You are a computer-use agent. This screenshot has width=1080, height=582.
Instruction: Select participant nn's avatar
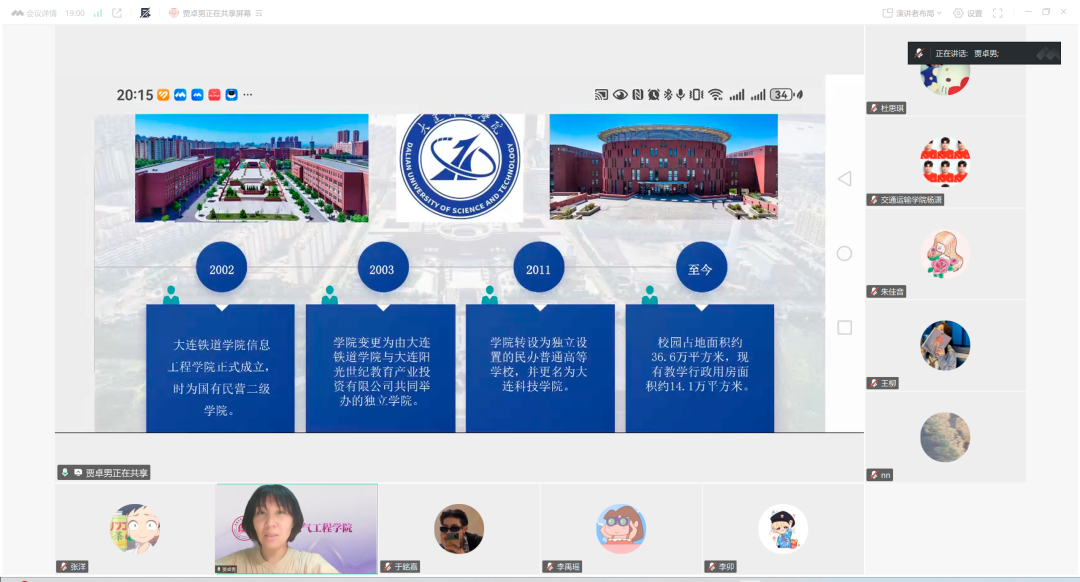pyautogui.click(x=945, y=437)
